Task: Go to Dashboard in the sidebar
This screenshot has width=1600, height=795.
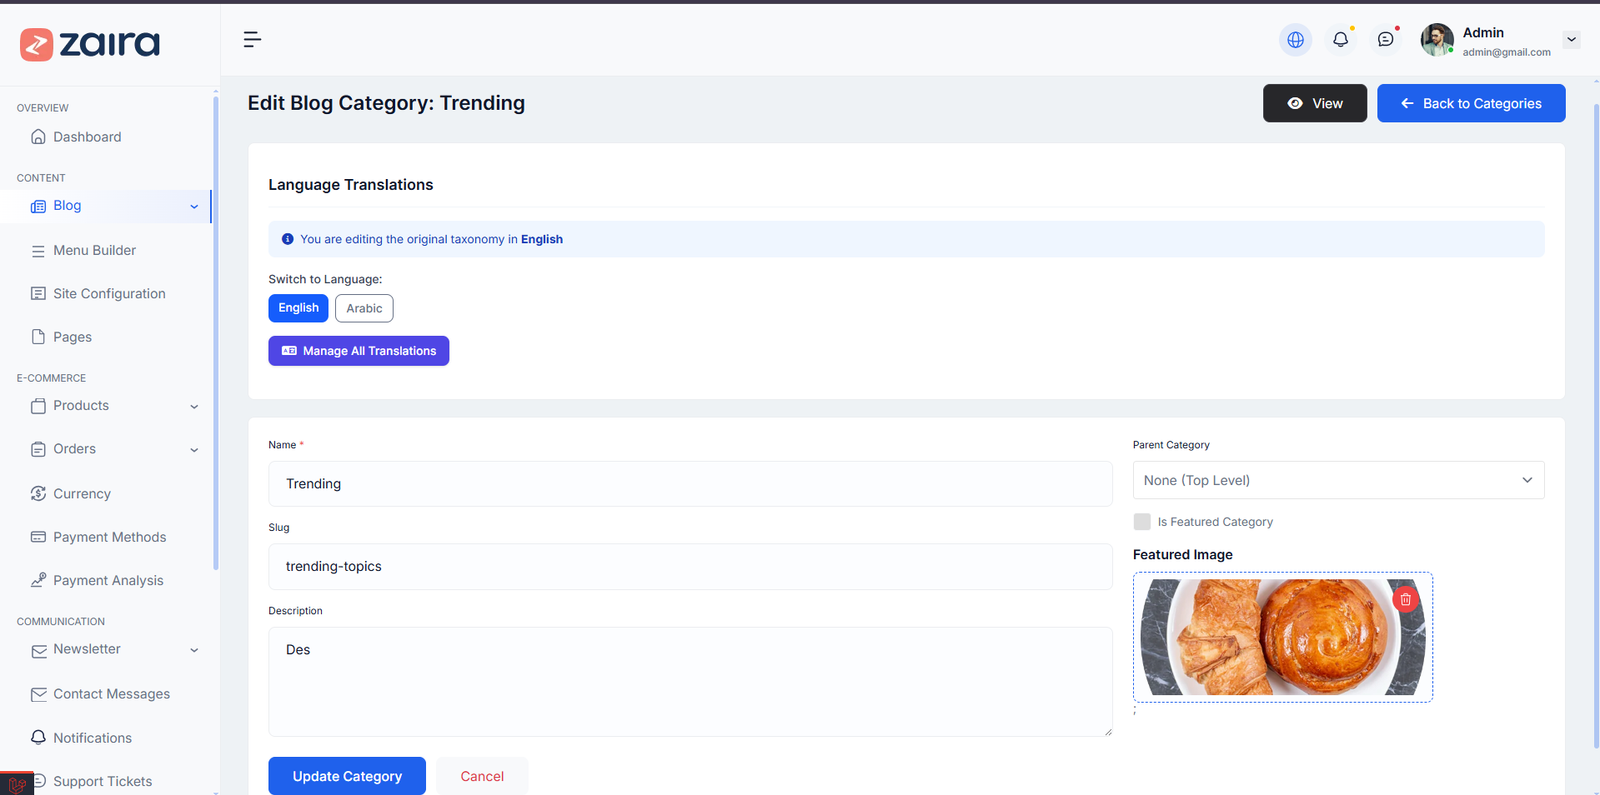Action: (87, 137)
